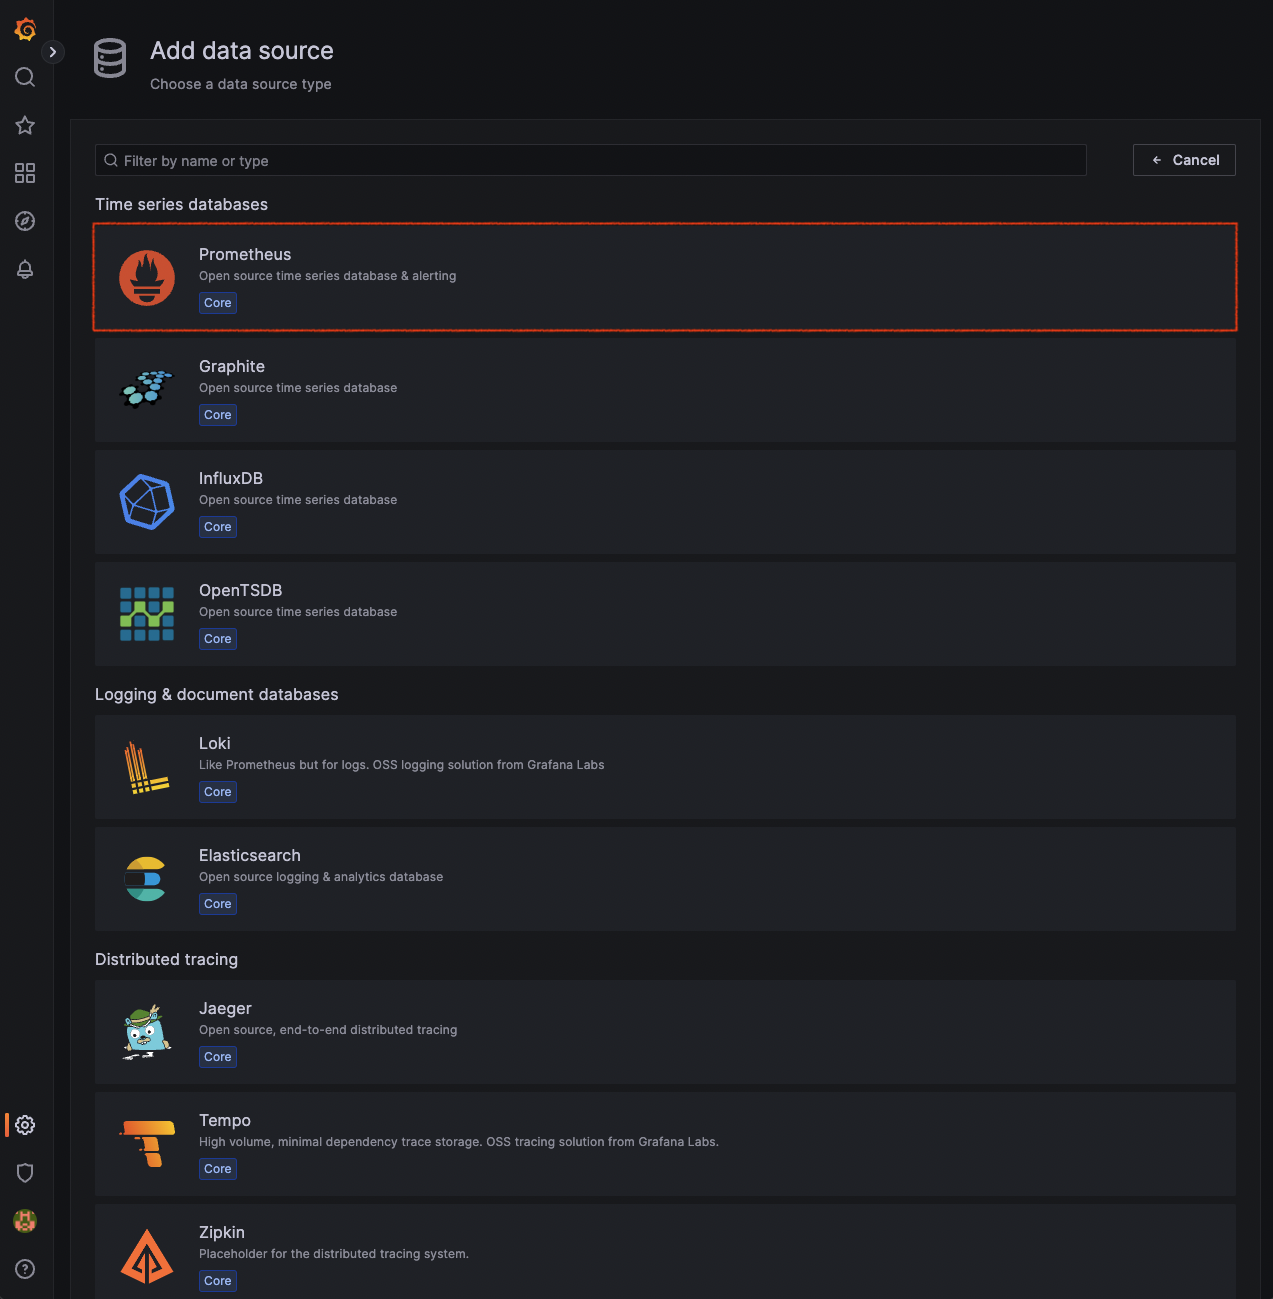Select the Prometheus data source title
1273x1299 pixels.
point(245,254)
